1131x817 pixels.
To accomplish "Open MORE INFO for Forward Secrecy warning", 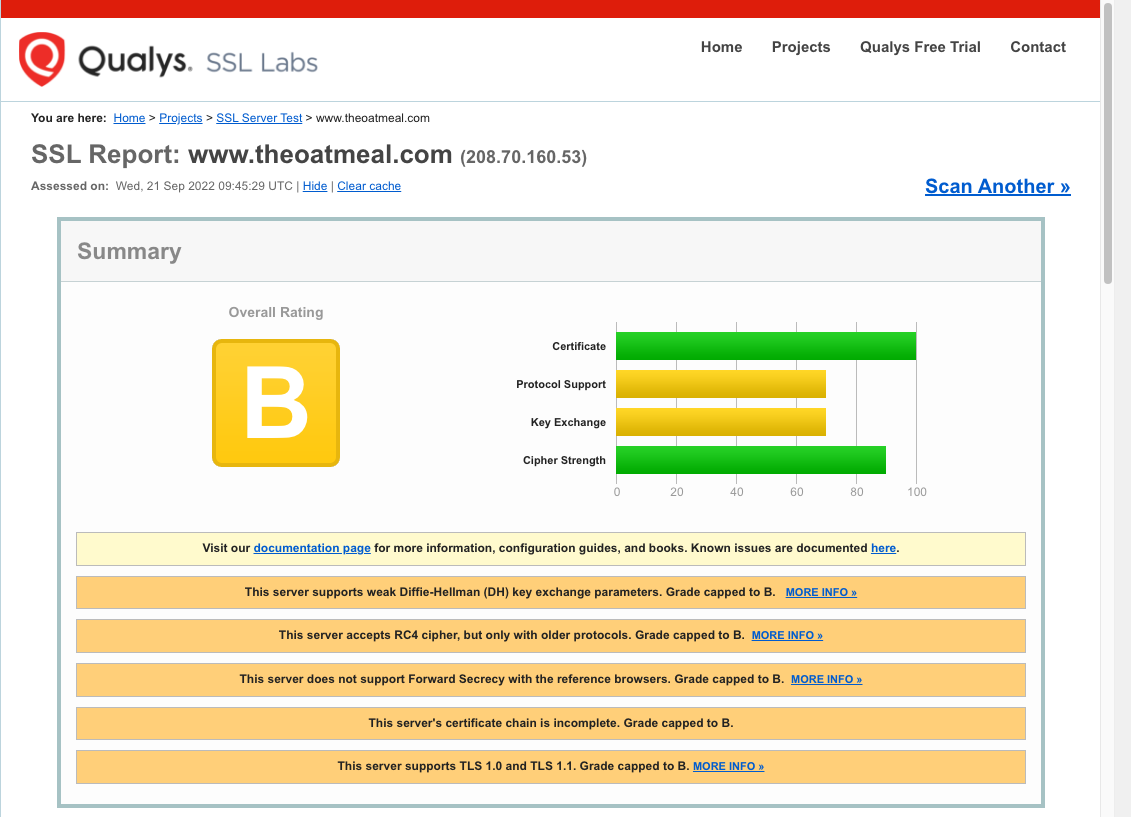I will (x=826, y=679).
